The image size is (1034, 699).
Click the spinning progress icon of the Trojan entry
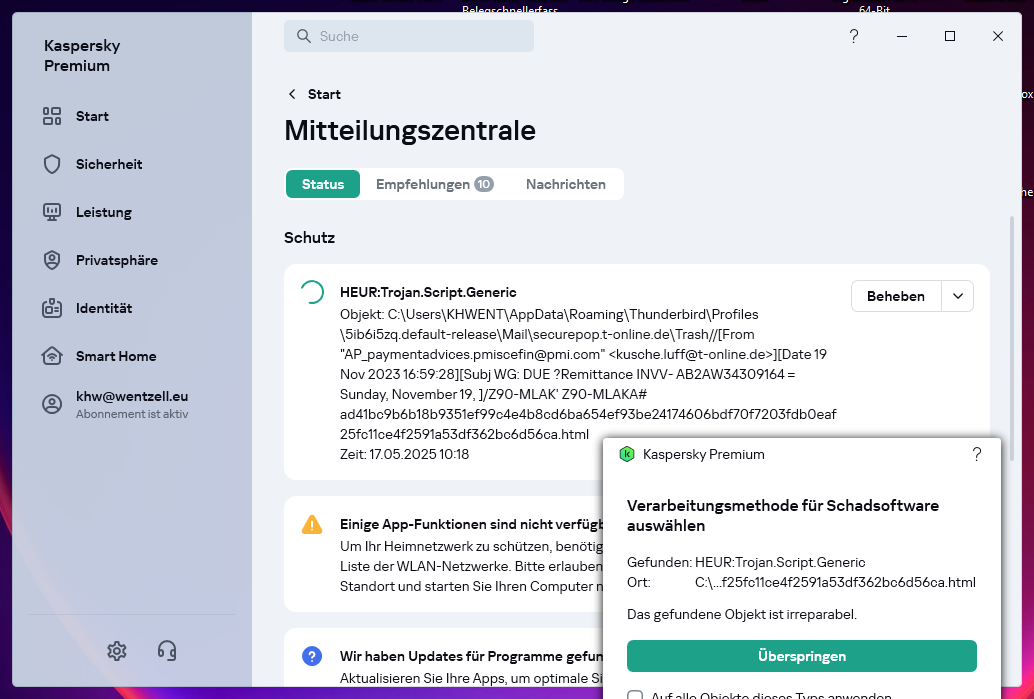312,292
